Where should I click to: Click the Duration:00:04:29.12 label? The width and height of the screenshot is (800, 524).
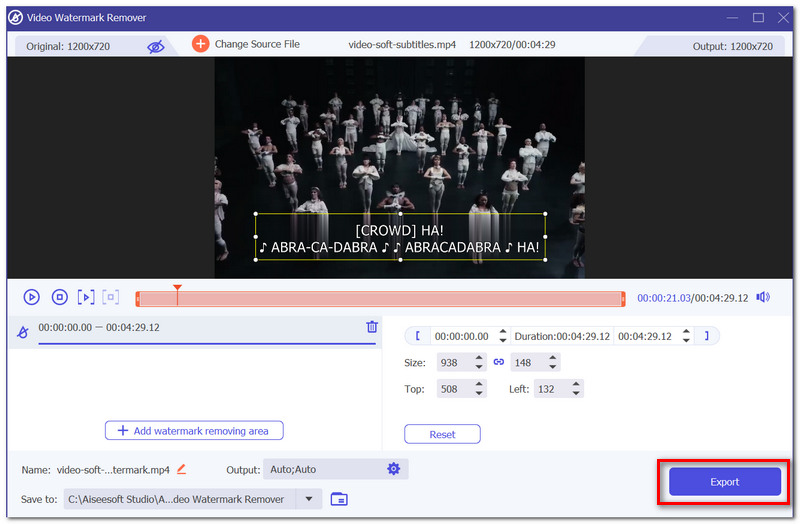(562, 336)
